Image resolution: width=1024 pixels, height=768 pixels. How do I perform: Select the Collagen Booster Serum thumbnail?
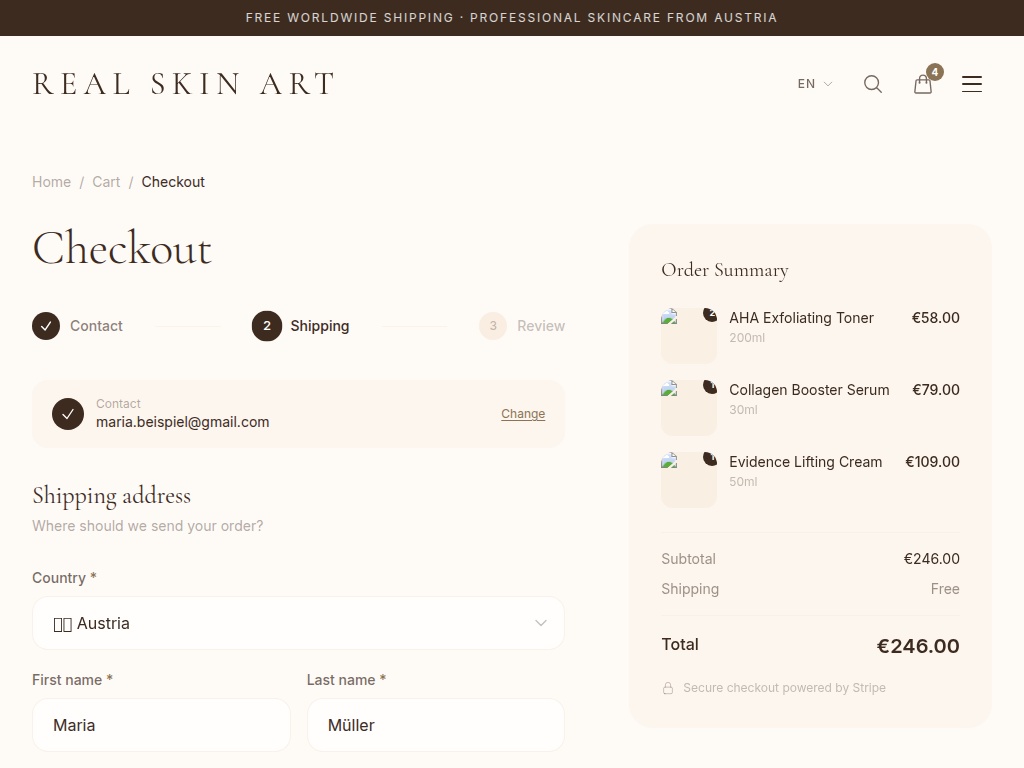(x=689, y=408)
